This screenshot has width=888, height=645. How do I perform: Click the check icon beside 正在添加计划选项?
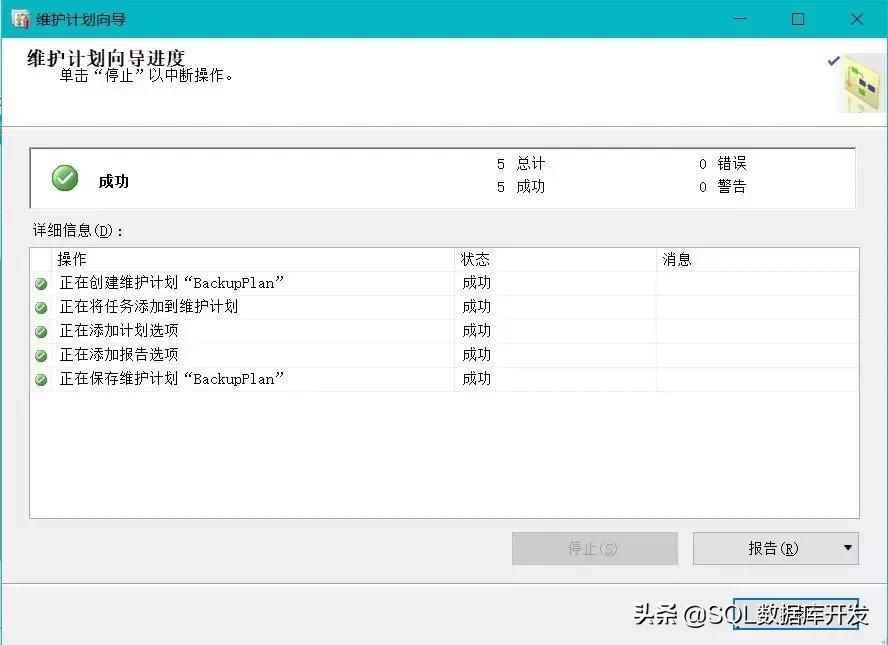coord(38,331)
